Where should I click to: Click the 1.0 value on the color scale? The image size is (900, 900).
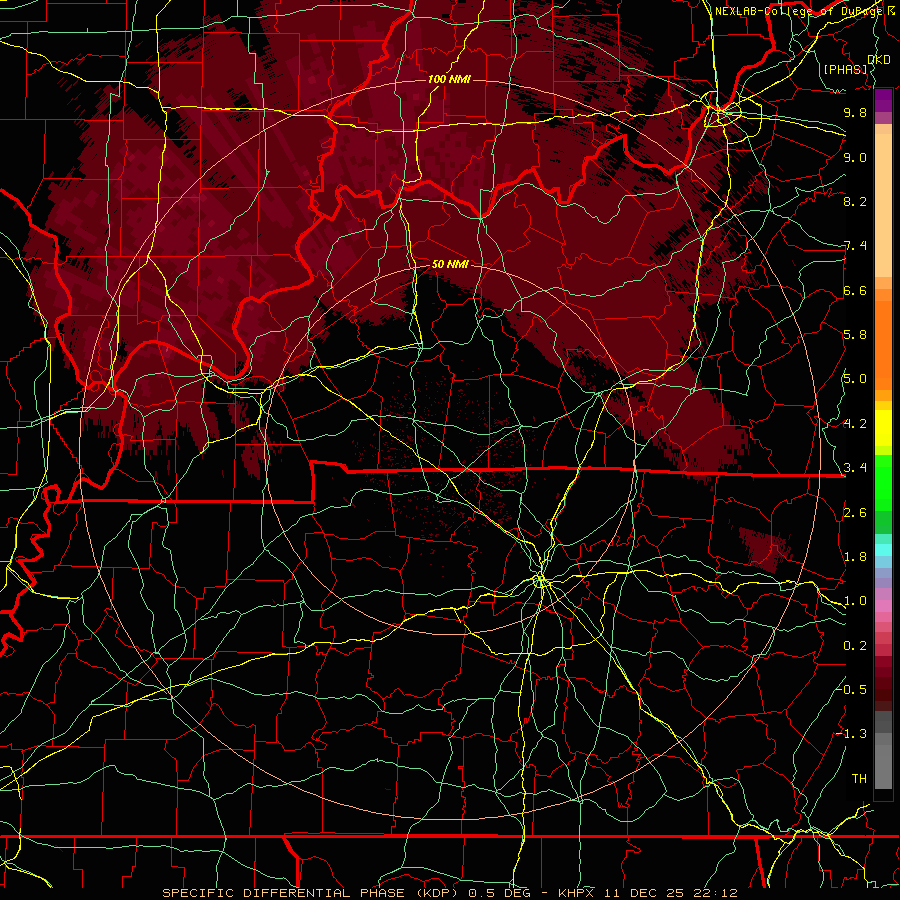pyautogui.click(x=855, y=601)
